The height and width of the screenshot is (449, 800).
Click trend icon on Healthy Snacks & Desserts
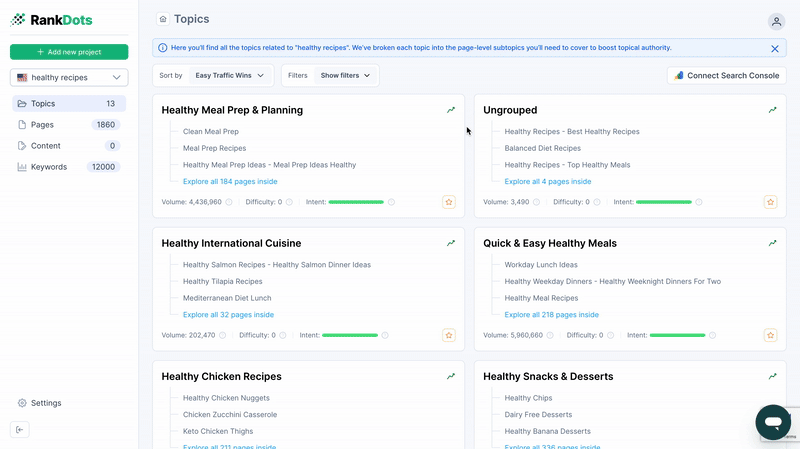pos(772,376)
